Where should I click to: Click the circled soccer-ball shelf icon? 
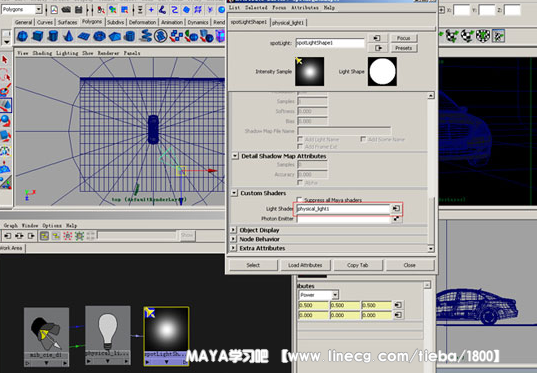tap(161, 36)
